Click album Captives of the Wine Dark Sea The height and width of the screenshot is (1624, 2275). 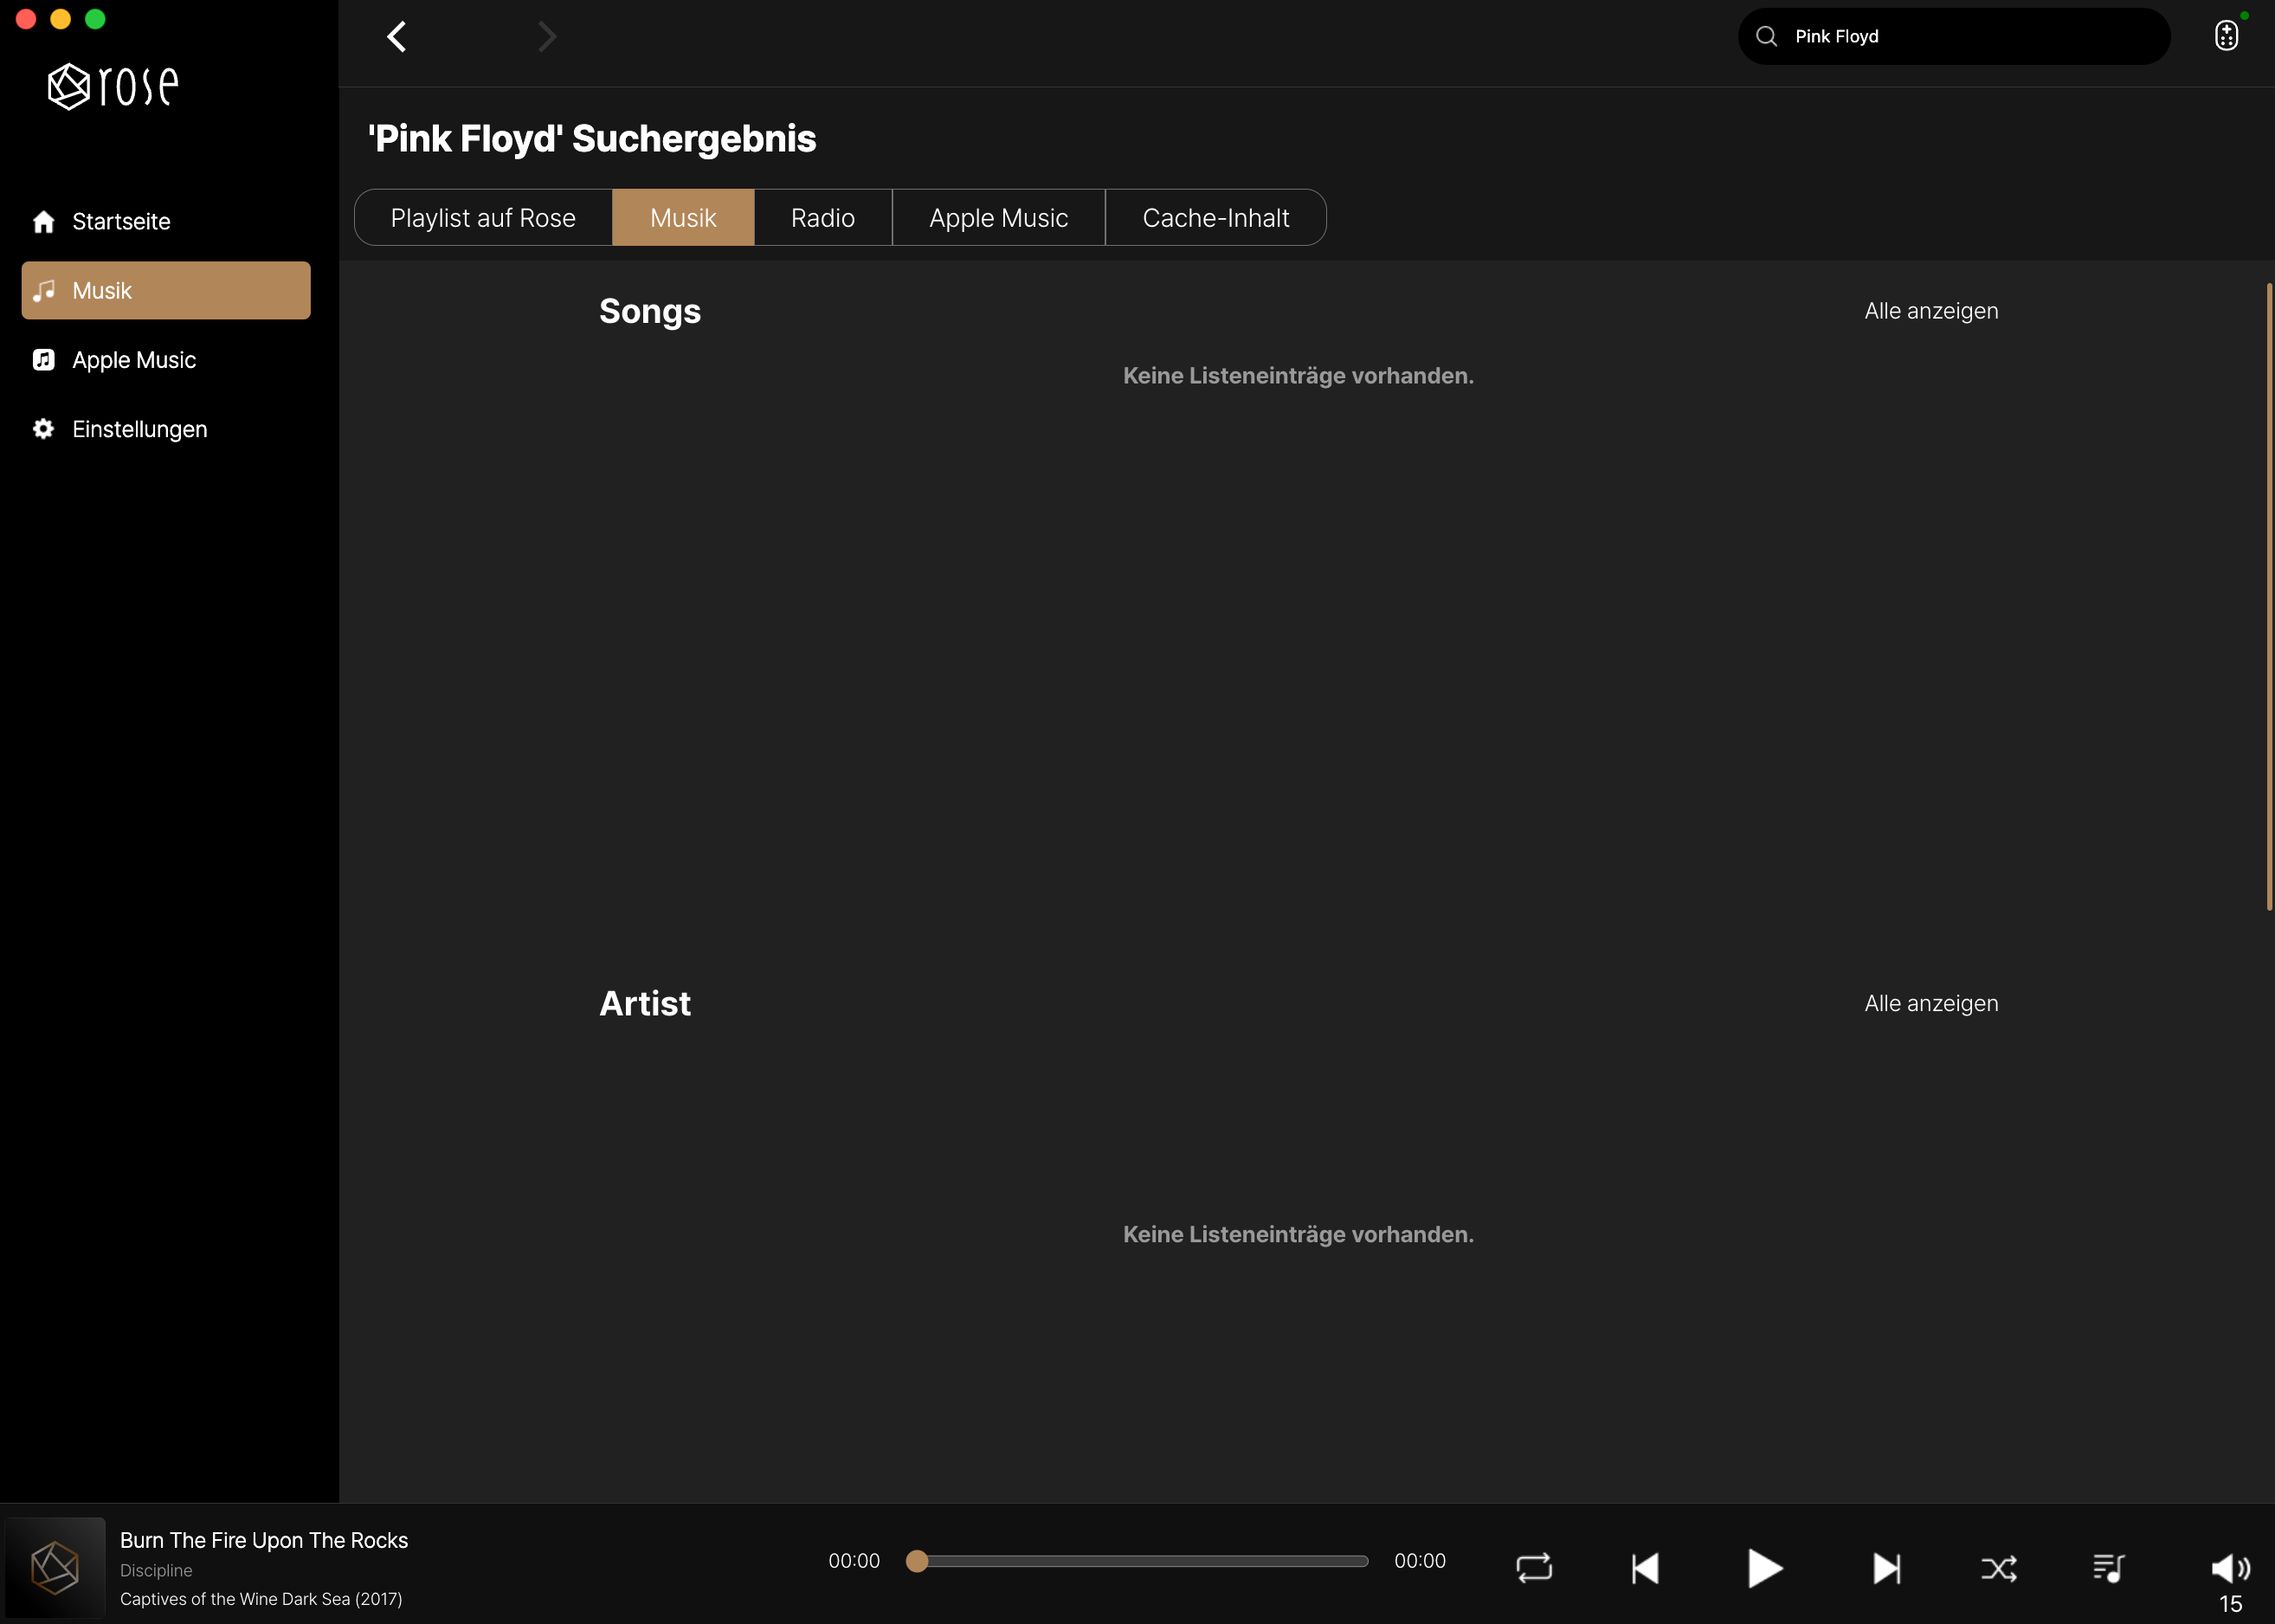pyautogui.click(x=261, y=1598)
